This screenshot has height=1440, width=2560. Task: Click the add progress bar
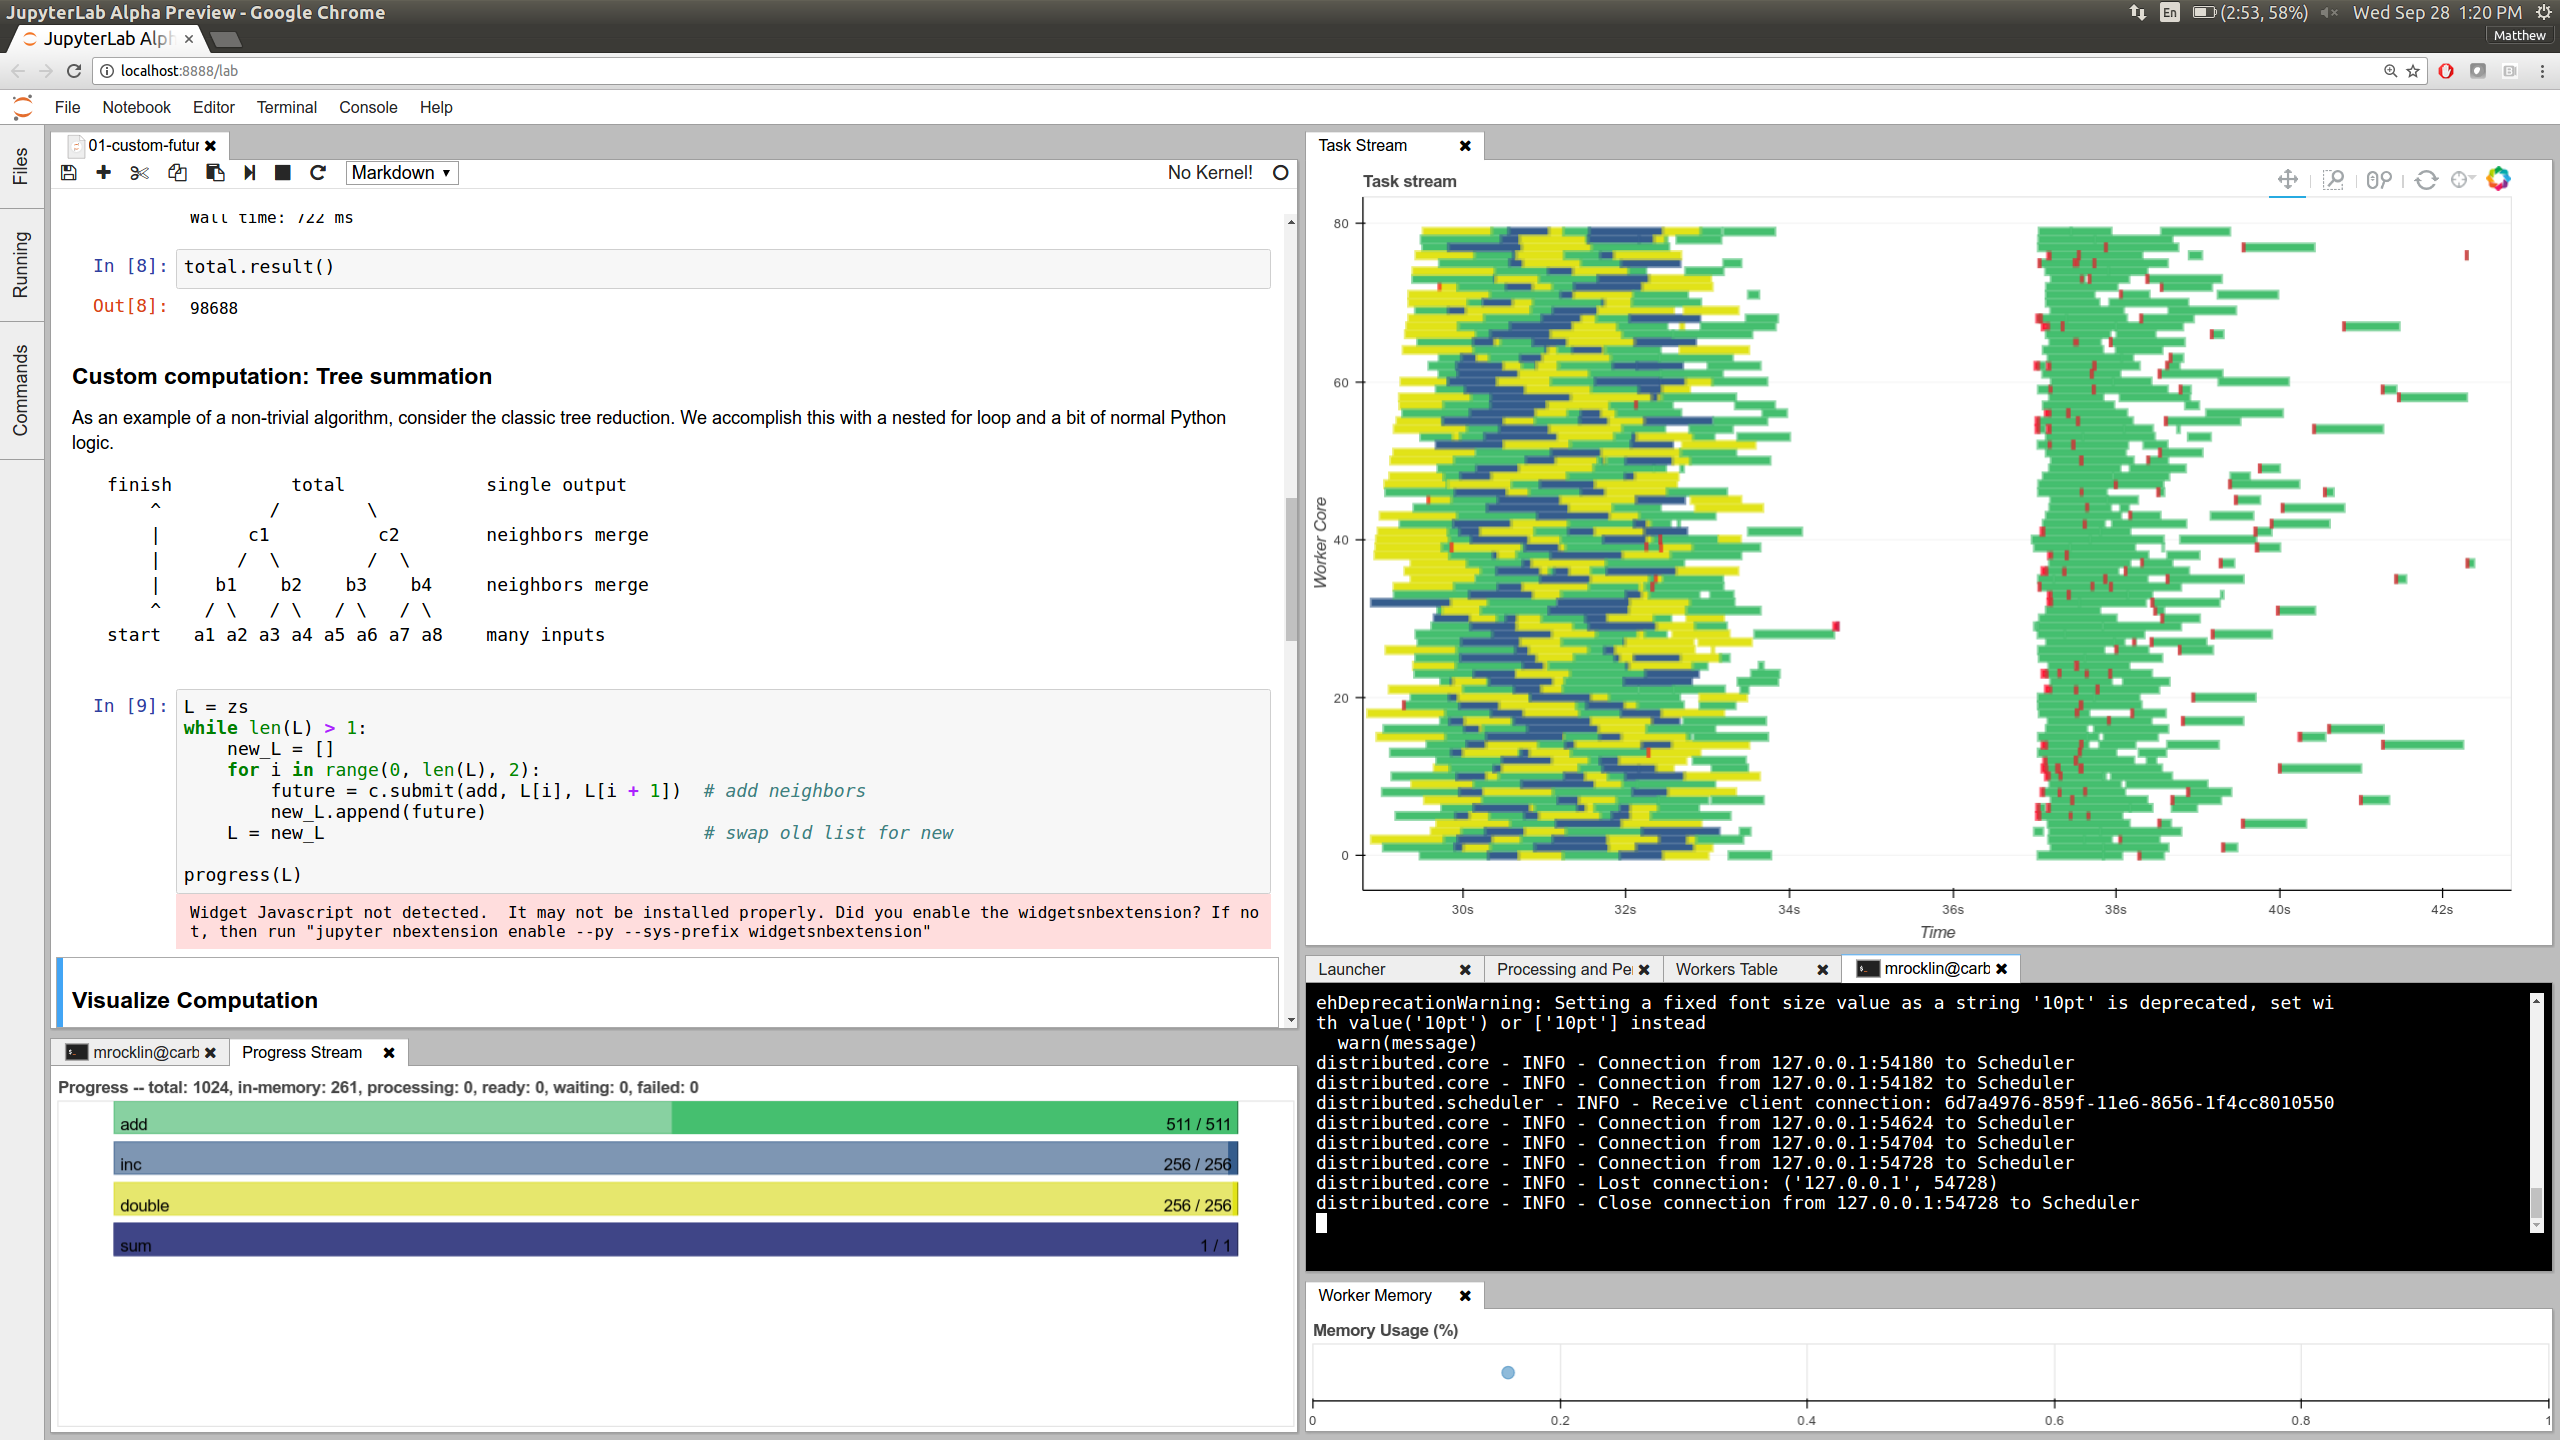(x=675, y=1118)
